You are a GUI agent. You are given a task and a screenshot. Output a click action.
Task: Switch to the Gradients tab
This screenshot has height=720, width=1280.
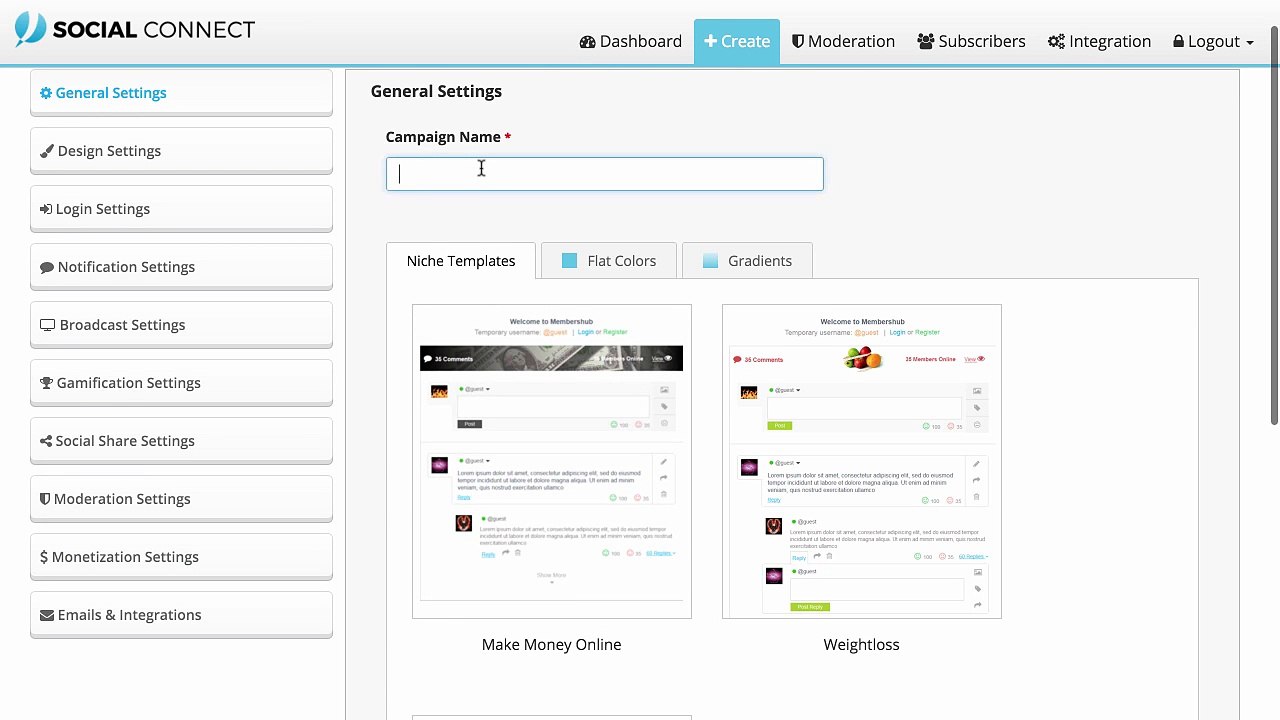tap(747, 260)
